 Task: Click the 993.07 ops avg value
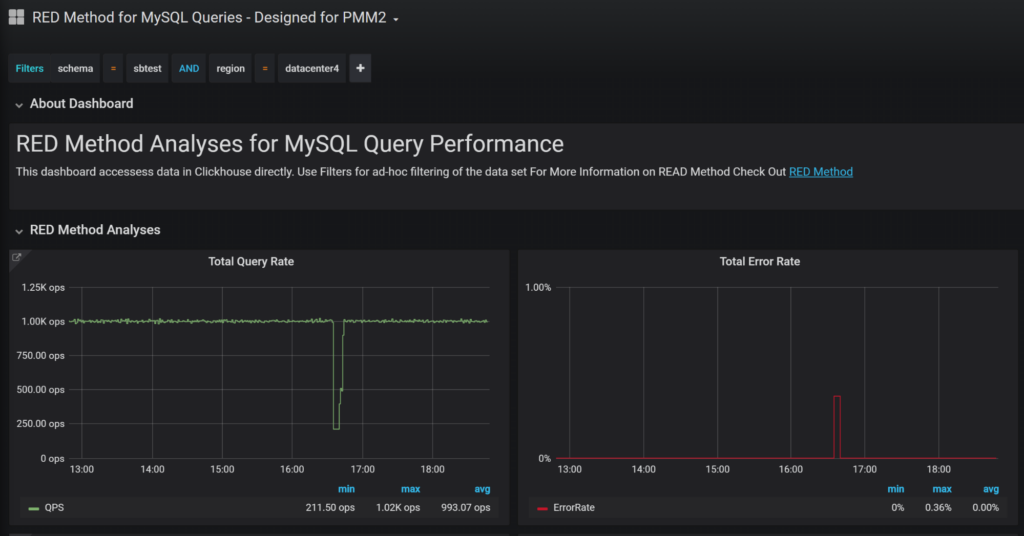[x=465, y=507]
